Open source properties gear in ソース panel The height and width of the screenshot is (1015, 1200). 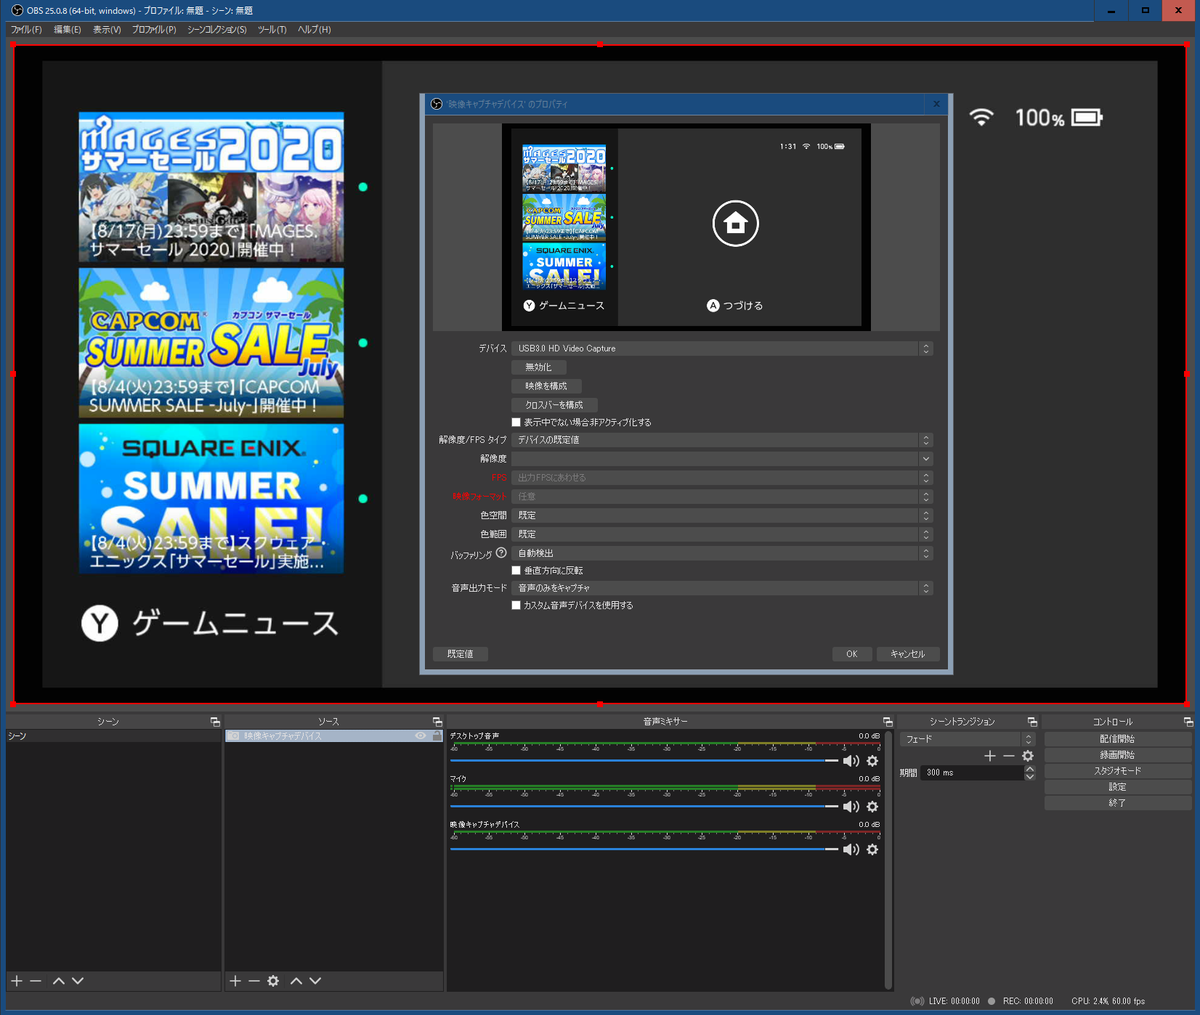(273, 981)
